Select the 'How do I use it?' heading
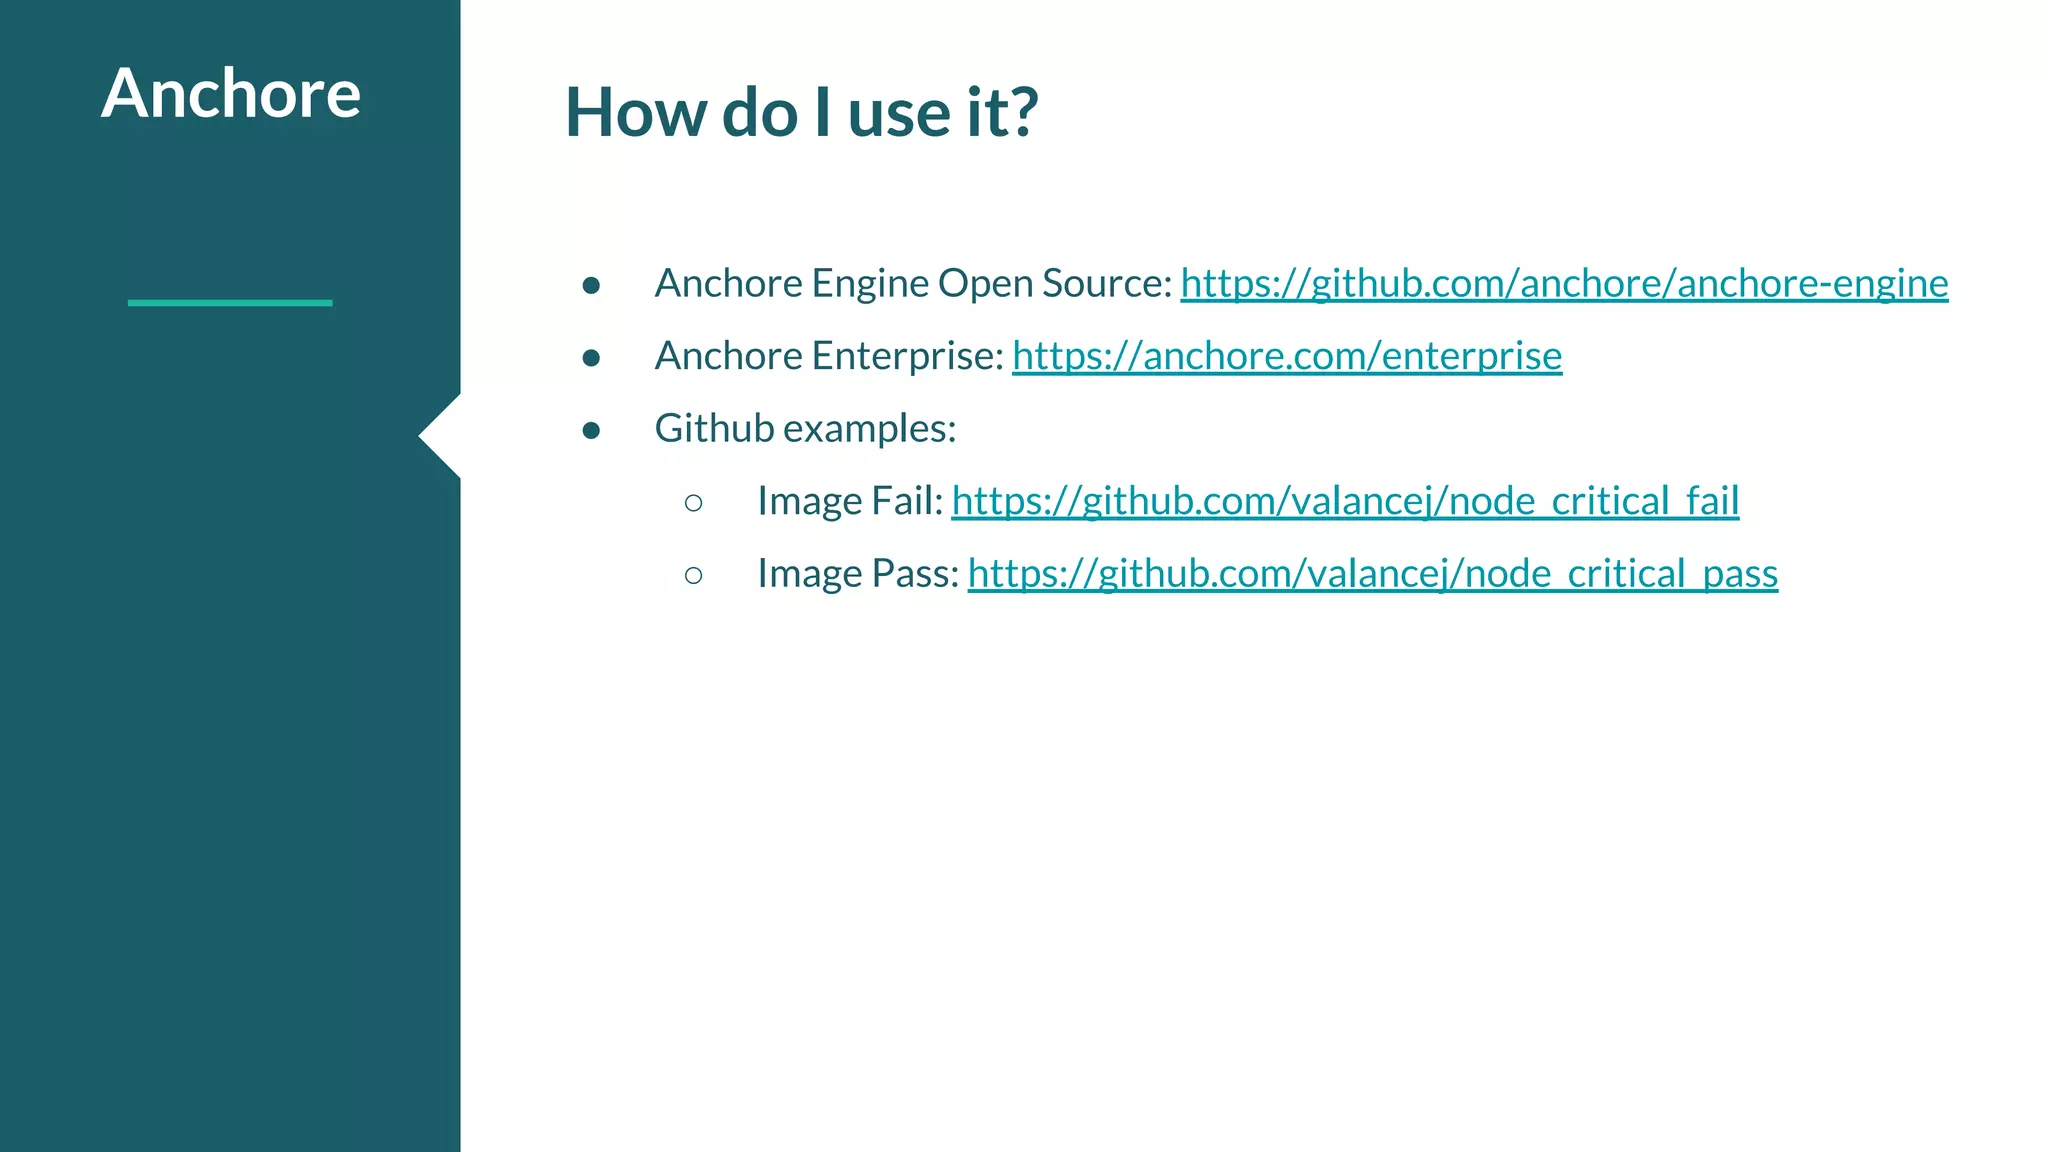Screen dimensions: 2048x1152 pyautogui.click(x=801, y=111)
